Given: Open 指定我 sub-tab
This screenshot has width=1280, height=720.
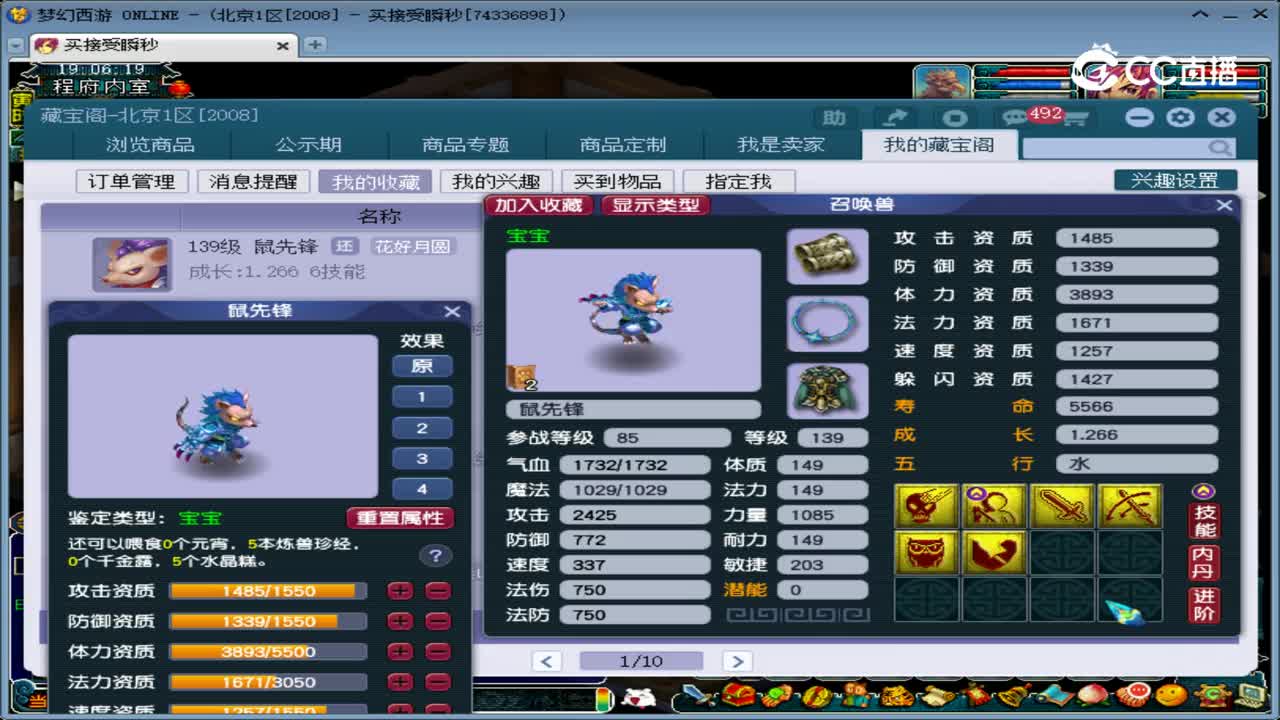Looking at the screenshot, I should click(x=739, y=181).
